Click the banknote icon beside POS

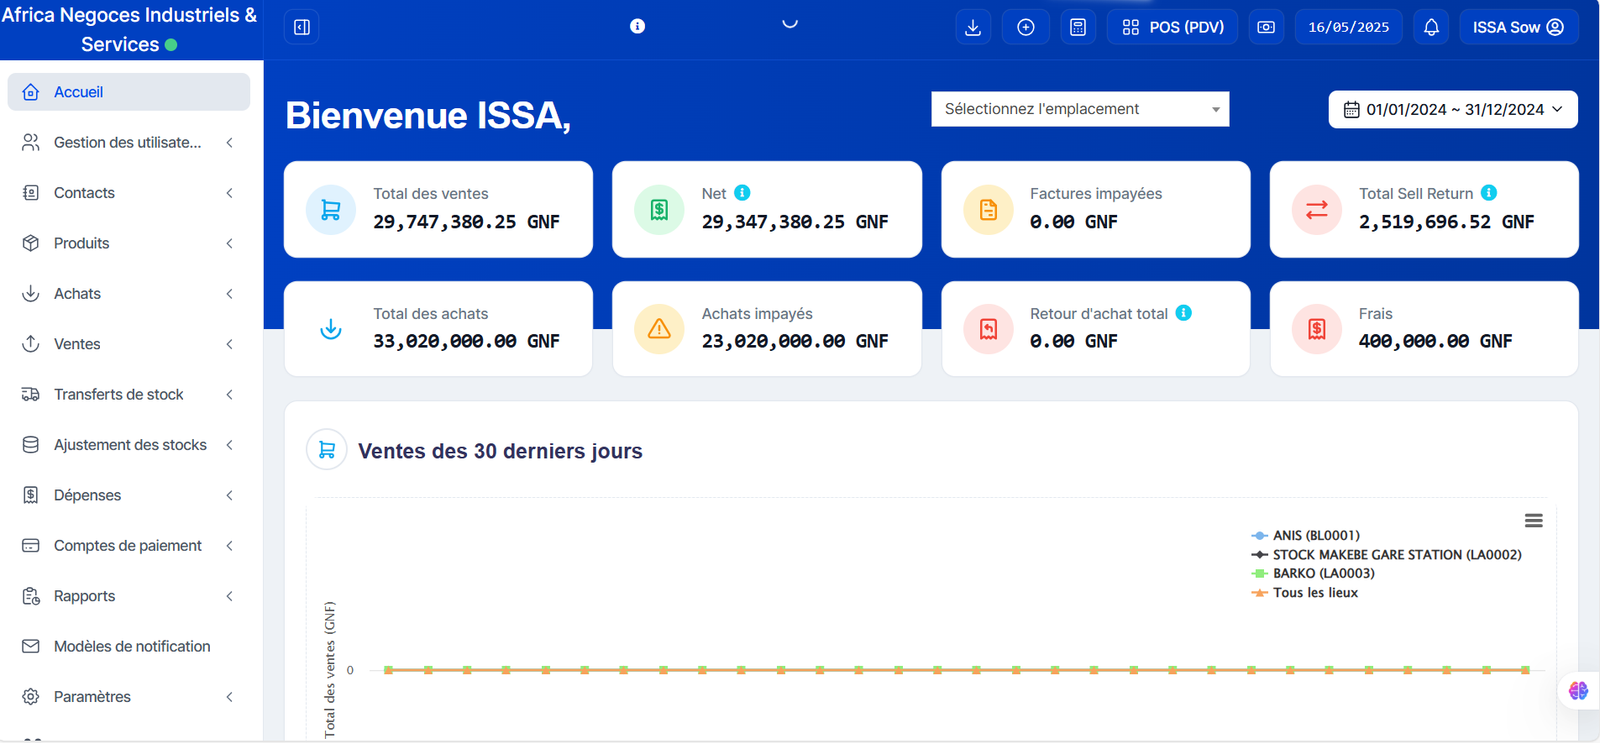point(1266,27)
